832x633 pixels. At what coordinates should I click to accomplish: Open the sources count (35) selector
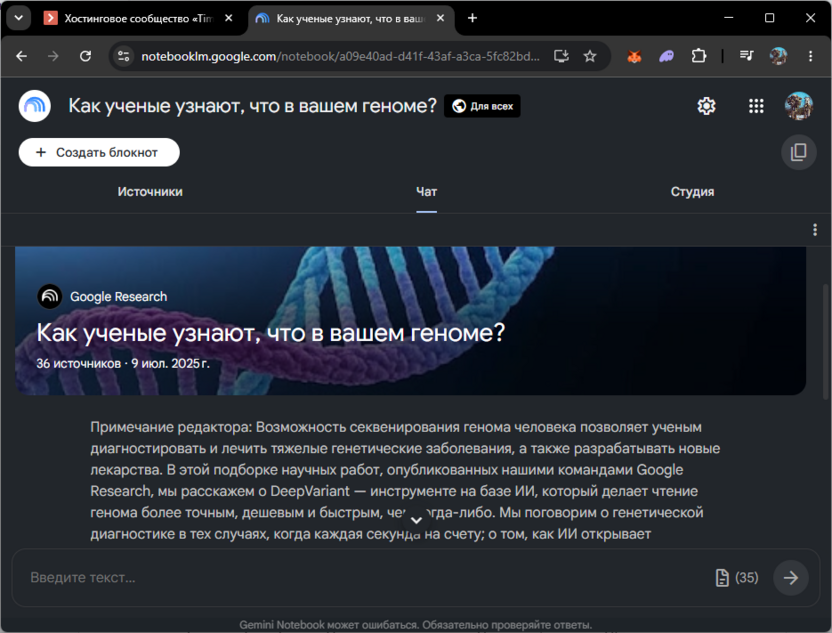click(x=738, y=577)
